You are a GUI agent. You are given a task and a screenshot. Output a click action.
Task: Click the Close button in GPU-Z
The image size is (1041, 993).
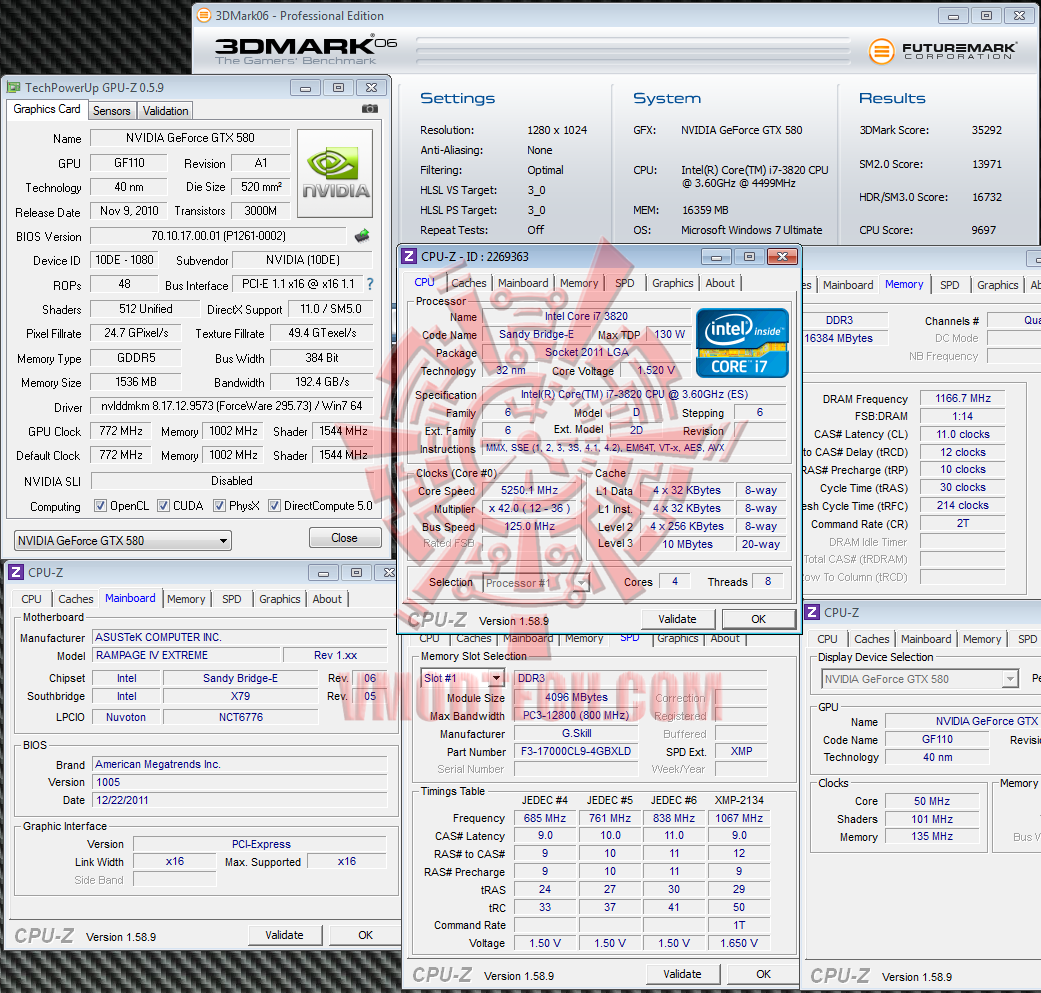click(345, 538)
